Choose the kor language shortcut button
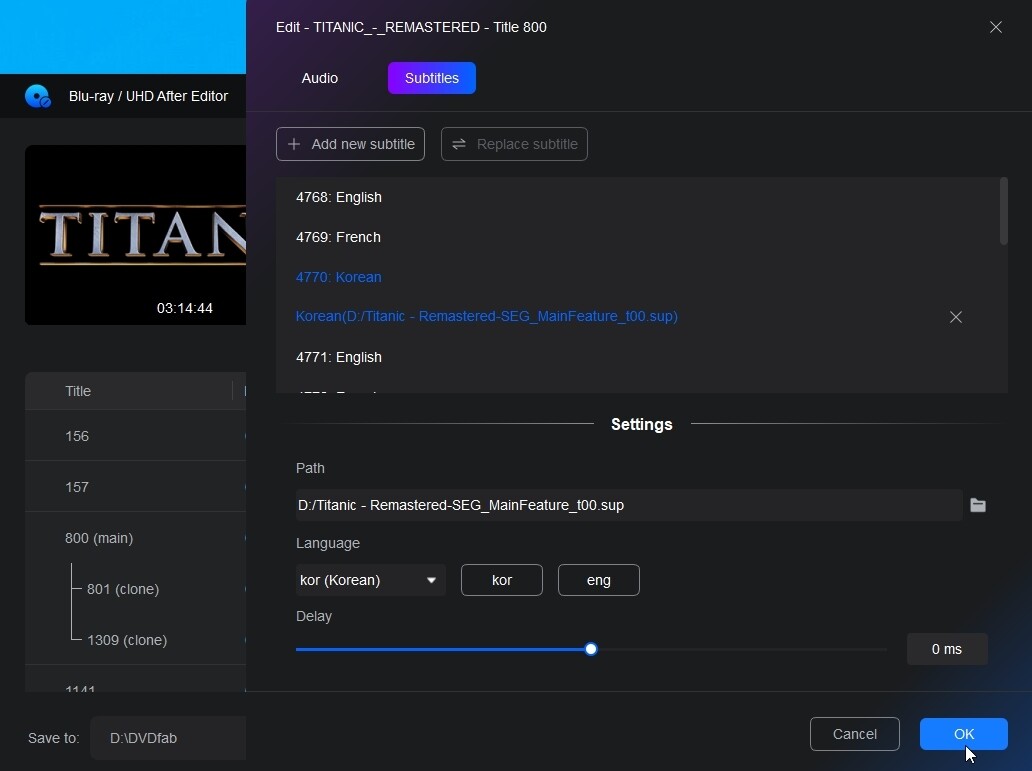1032x771 pixels. point(501,580)
